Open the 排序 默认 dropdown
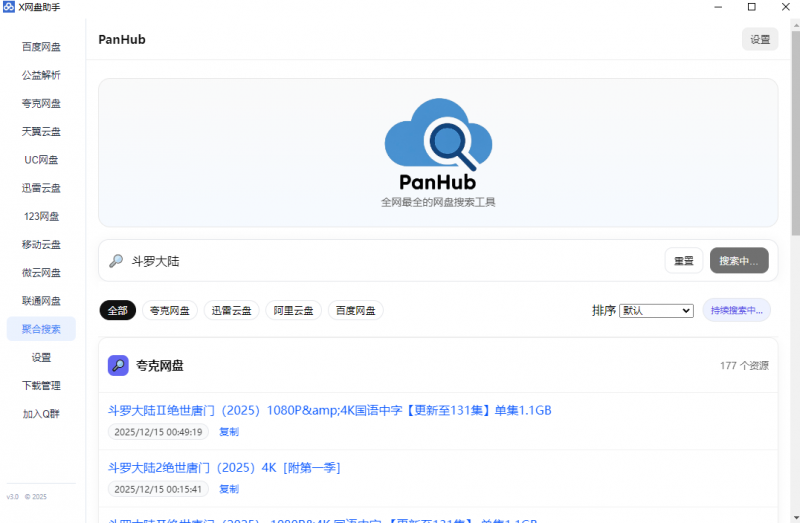The height and width of the screenshot is (523, 800). point(656,310)
